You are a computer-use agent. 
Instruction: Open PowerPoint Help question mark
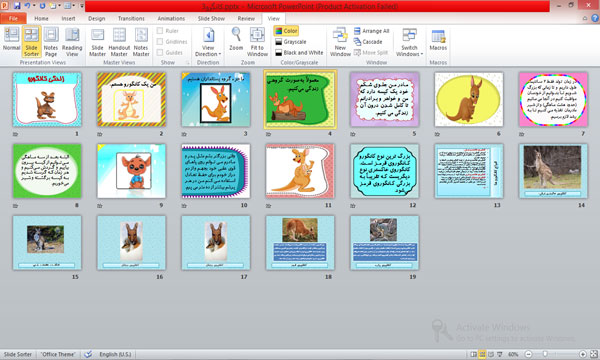click(x=595, y=18)
